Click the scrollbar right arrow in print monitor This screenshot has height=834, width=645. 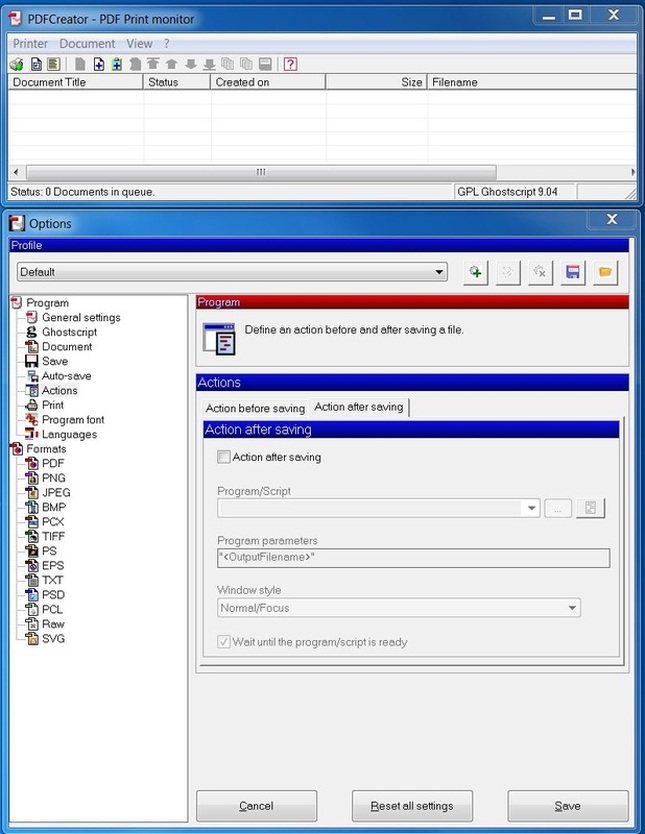pos(632,172)
